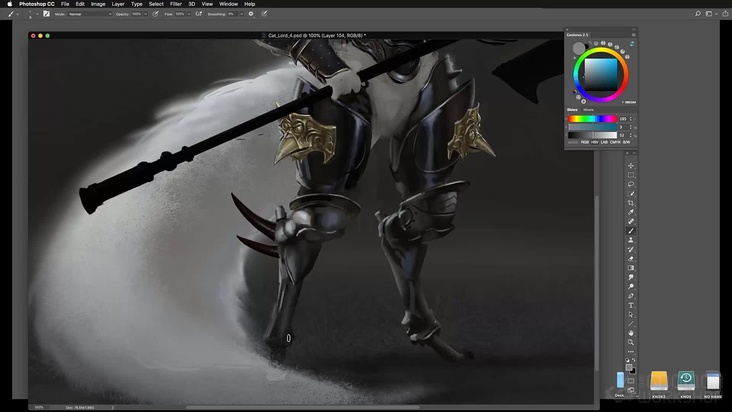Toggle Quick Mask mode
The width and height of the screenshot is (732, 412).
631,381
